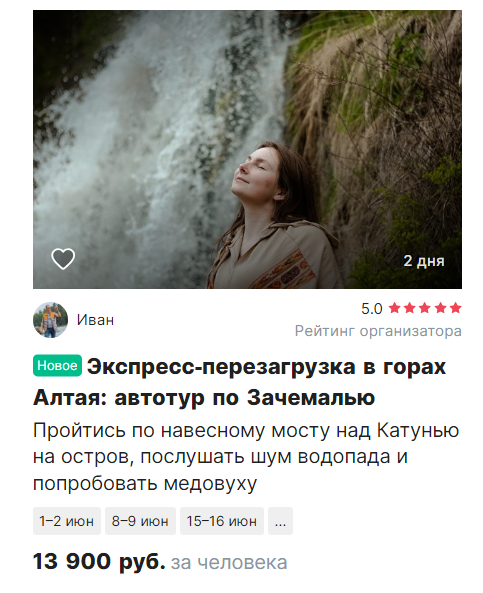The width and height of the screenshot is (483, 593).
Task: Select the 8–9 июн date chip
Action: coord(140,521)
